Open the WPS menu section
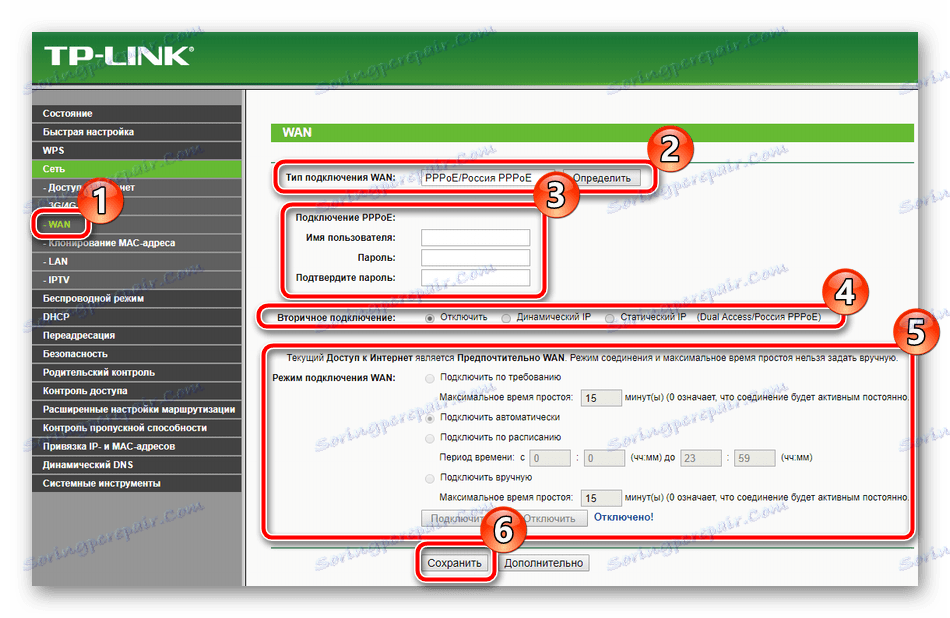Viewport: 950px width, 618px height. tap(136, 150)
